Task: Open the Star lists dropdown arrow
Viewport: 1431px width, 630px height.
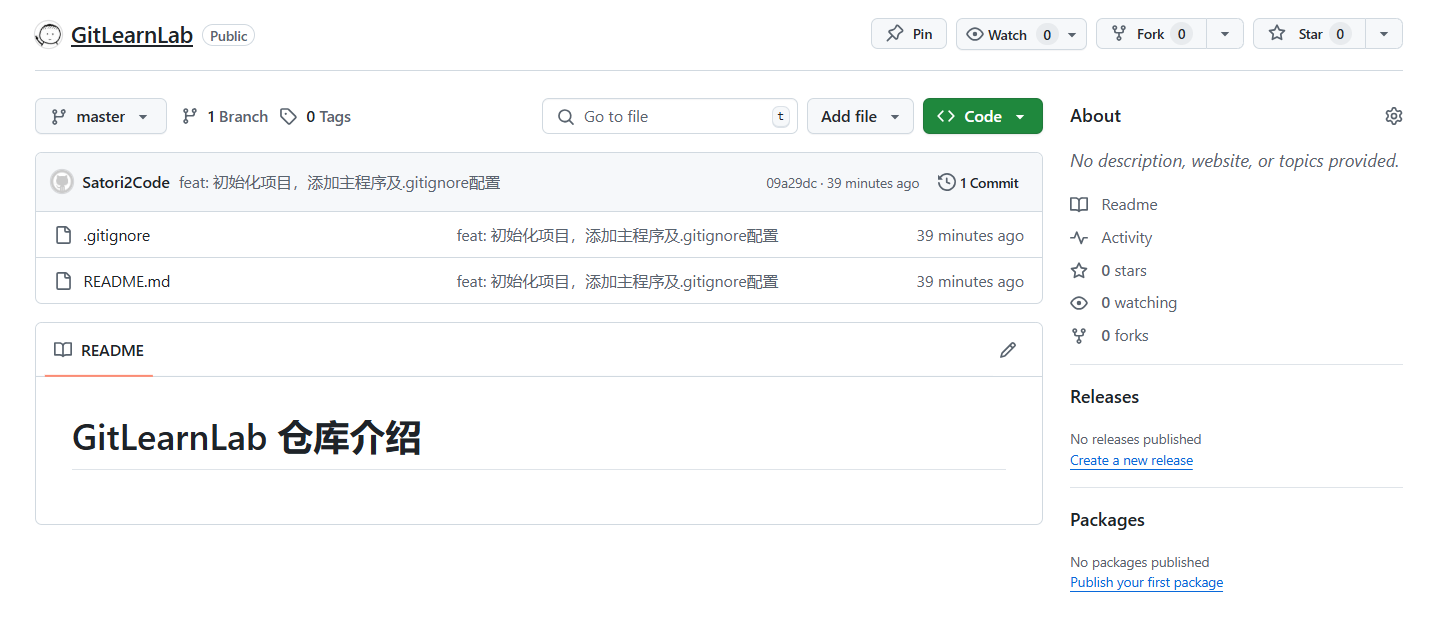Action: (x=1384, y=34)
